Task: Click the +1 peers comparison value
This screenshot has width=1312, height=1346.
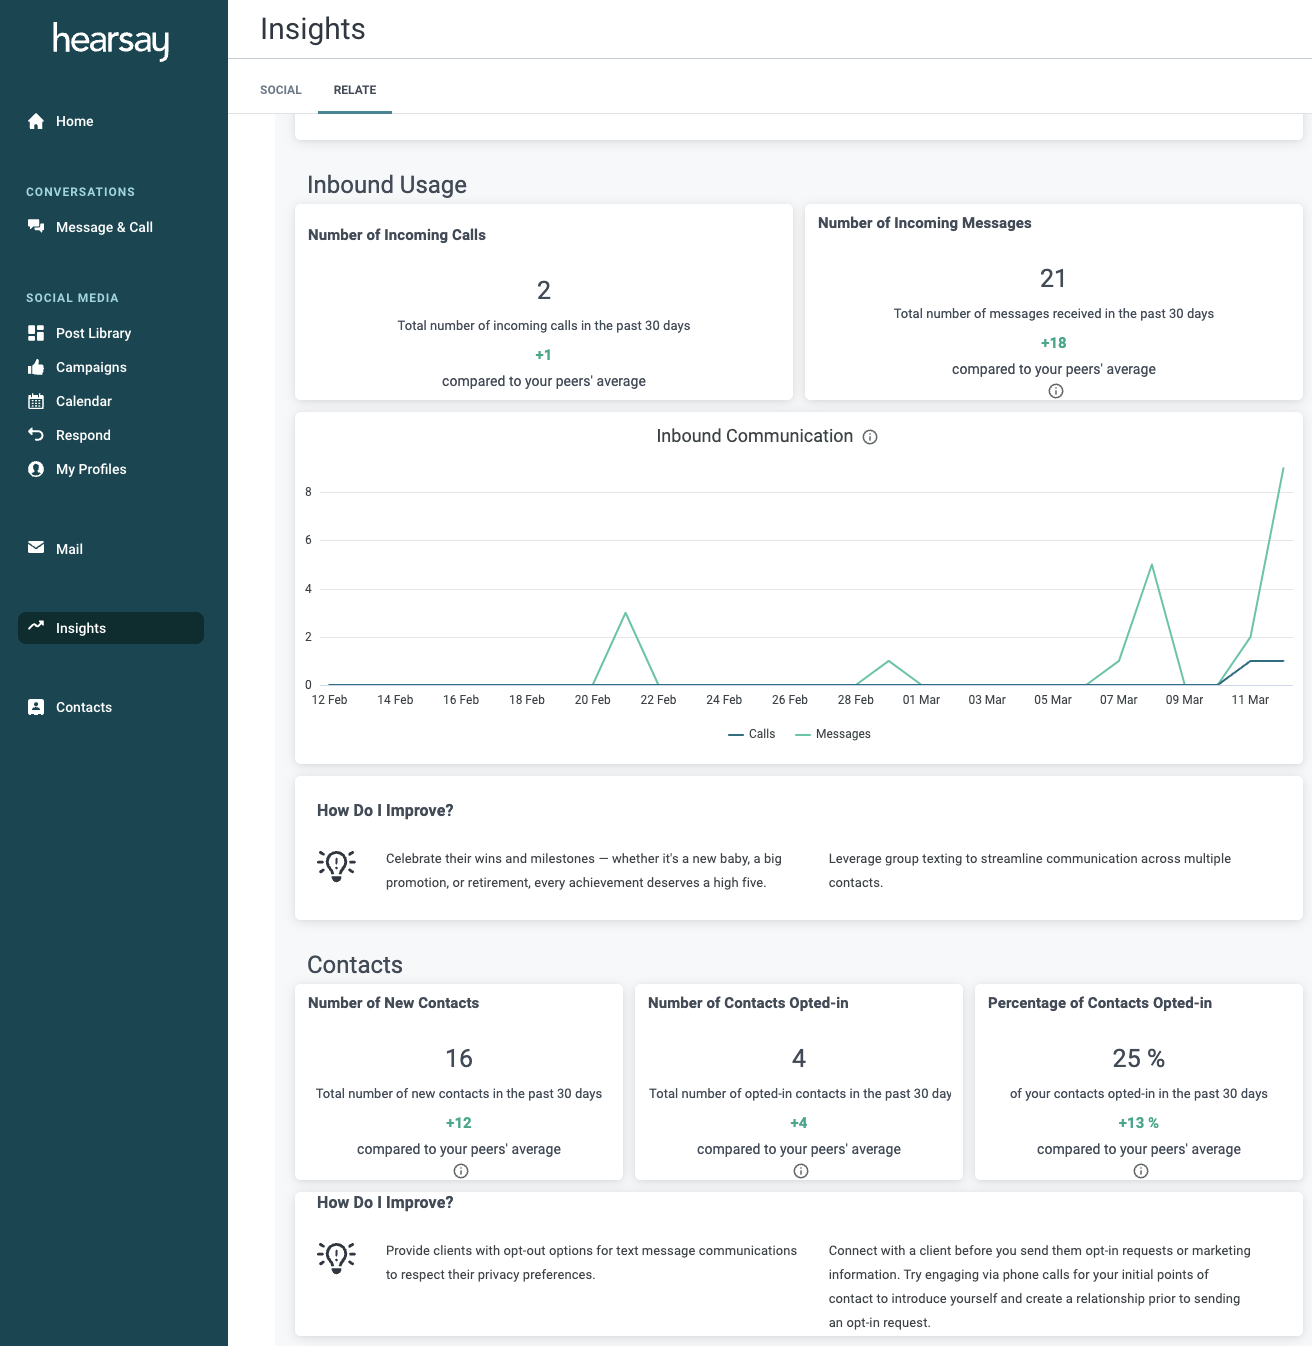Action: pos(543,355)
